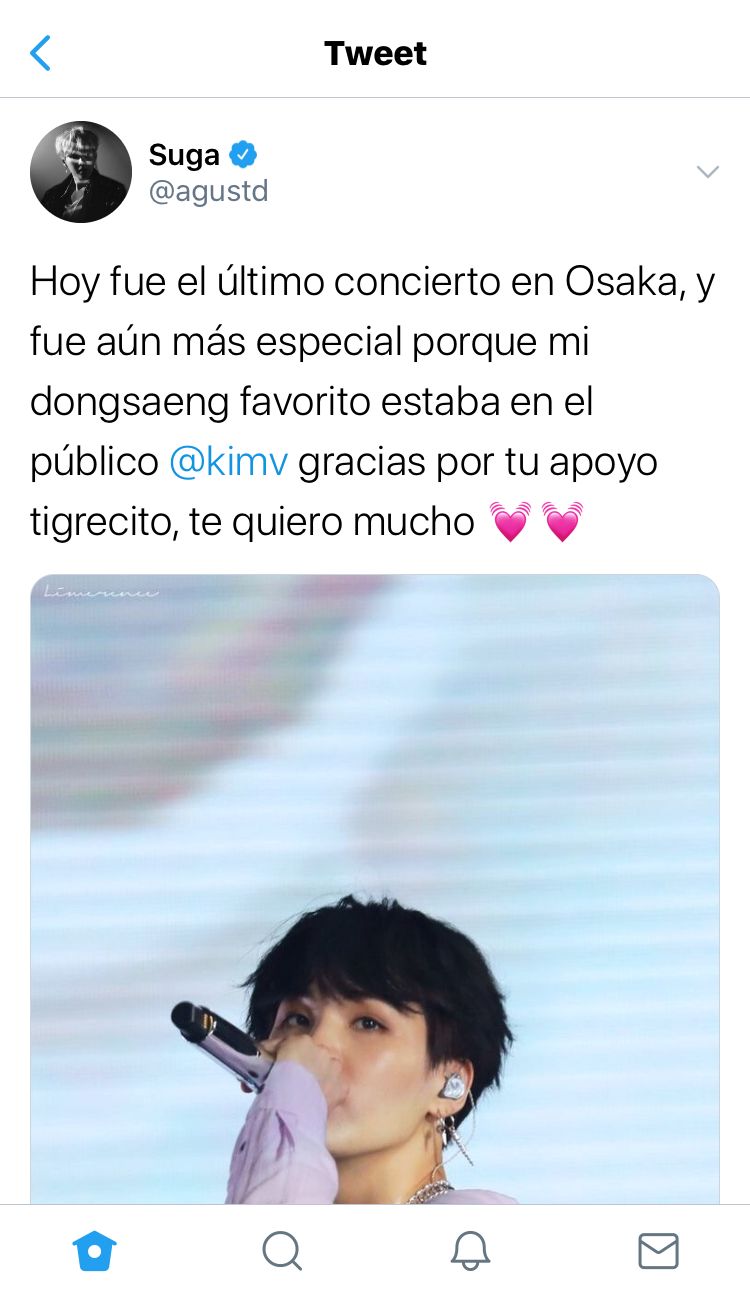Open the Notifications bell tab

tap(469, 1250)
